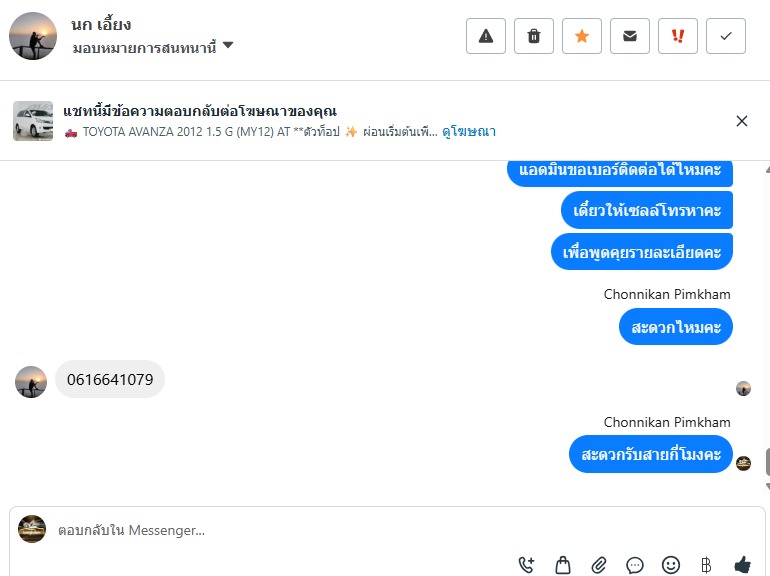Request payment with baht icon
The image size is (770, 576).
[706, 565]
